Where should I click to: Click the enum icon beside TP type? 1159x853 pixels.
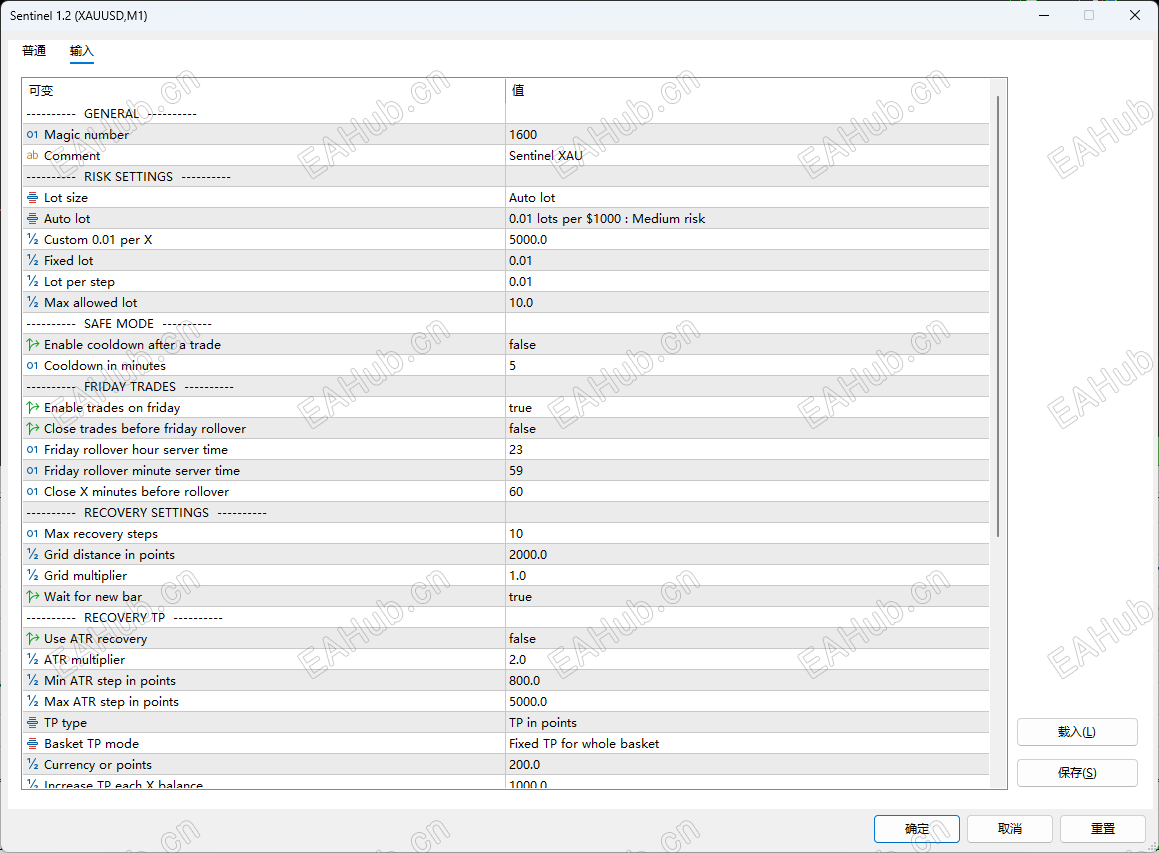pyautogui.click(x=33, y=722)
